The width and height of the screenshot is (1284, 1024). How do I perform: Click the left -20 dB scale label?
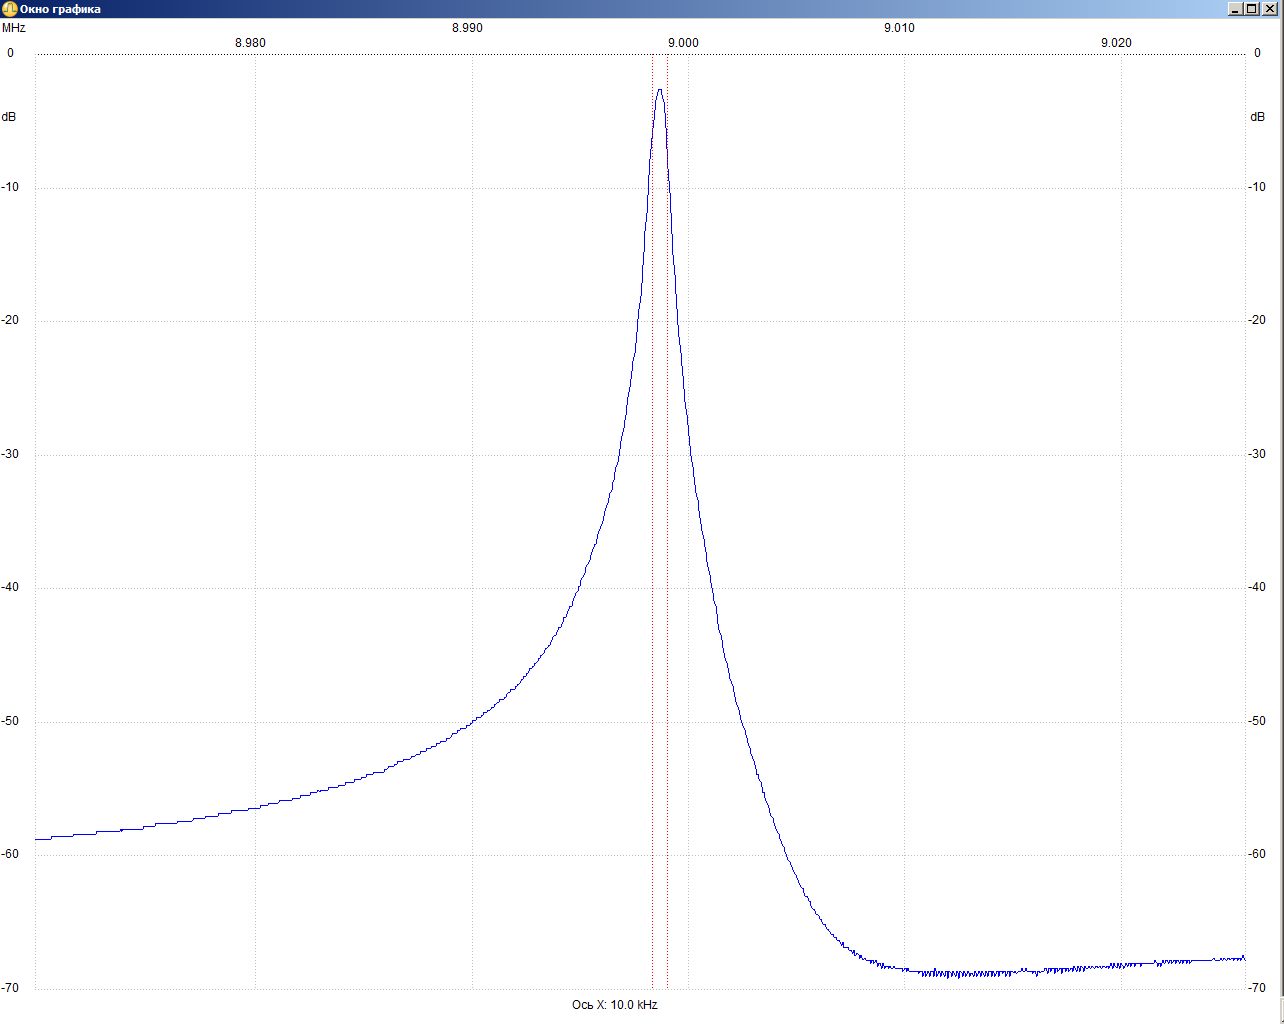tap(10, 320)
